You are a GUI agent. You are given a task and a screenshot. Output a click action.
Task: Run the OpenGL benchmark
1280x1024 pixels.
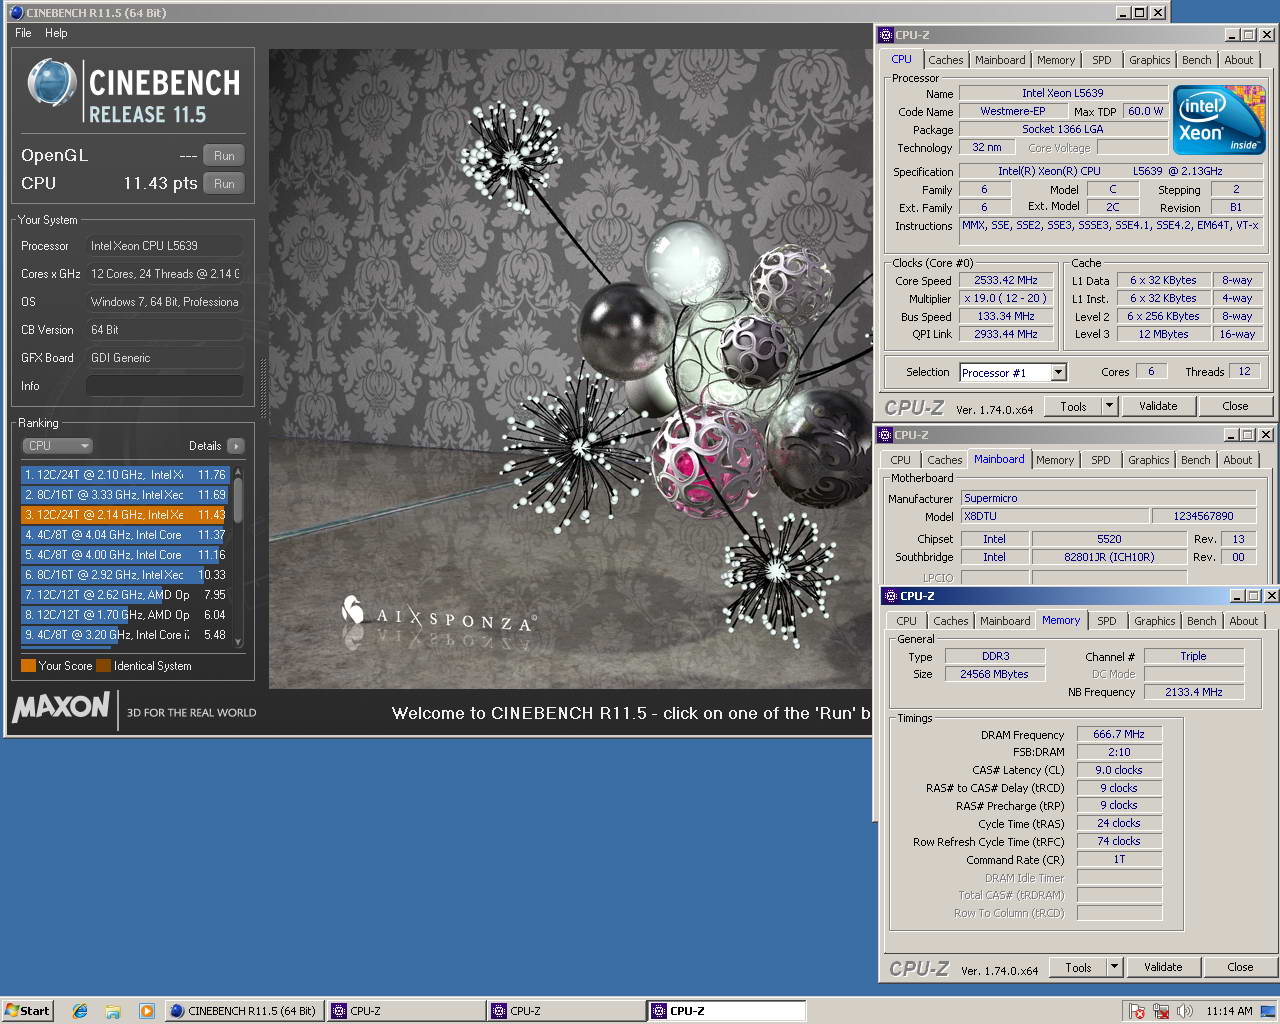(224, 156)
